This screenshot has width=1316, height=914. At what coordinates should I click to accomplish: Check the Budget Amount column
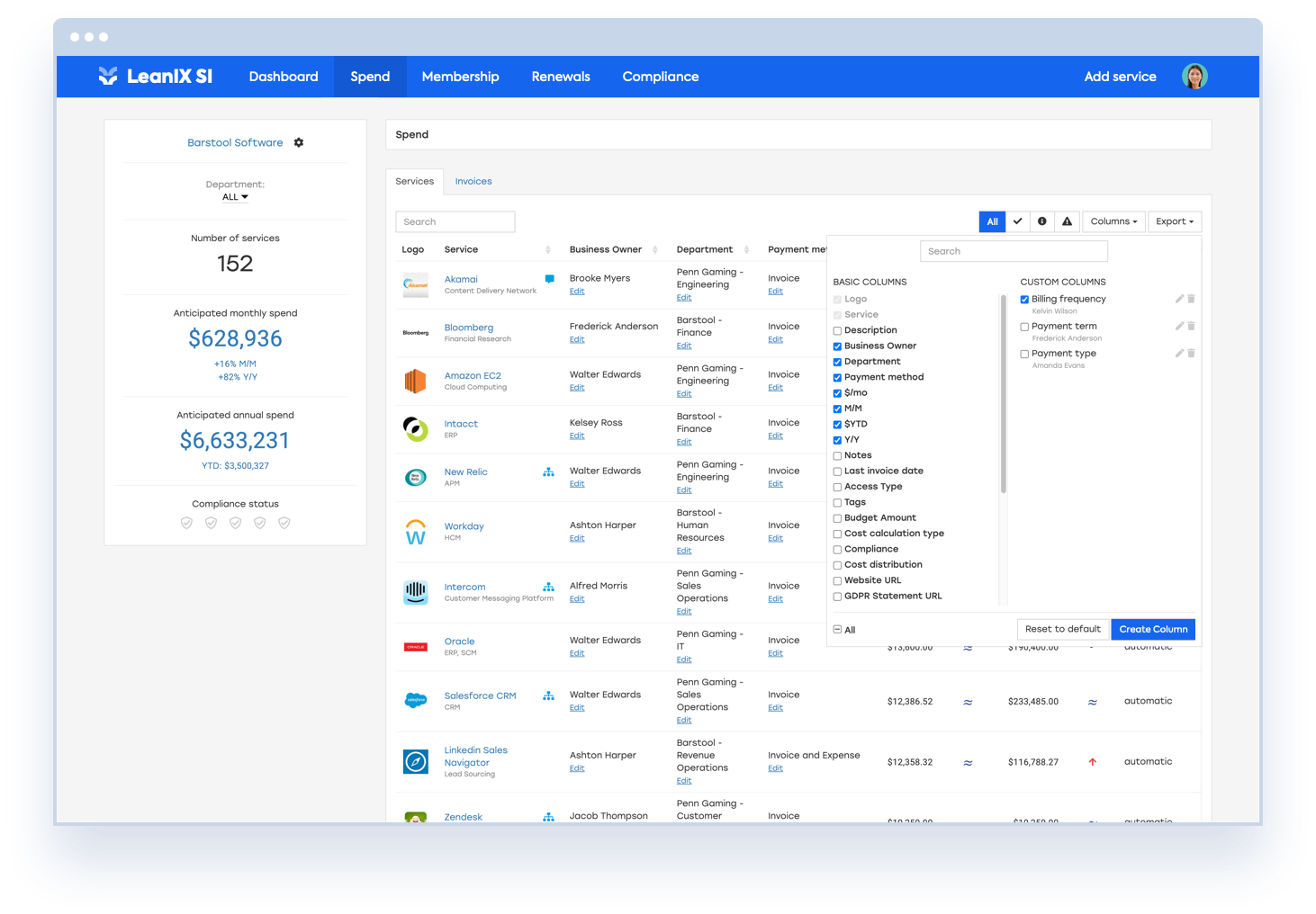pyautogui.click(x=838, y=518)
